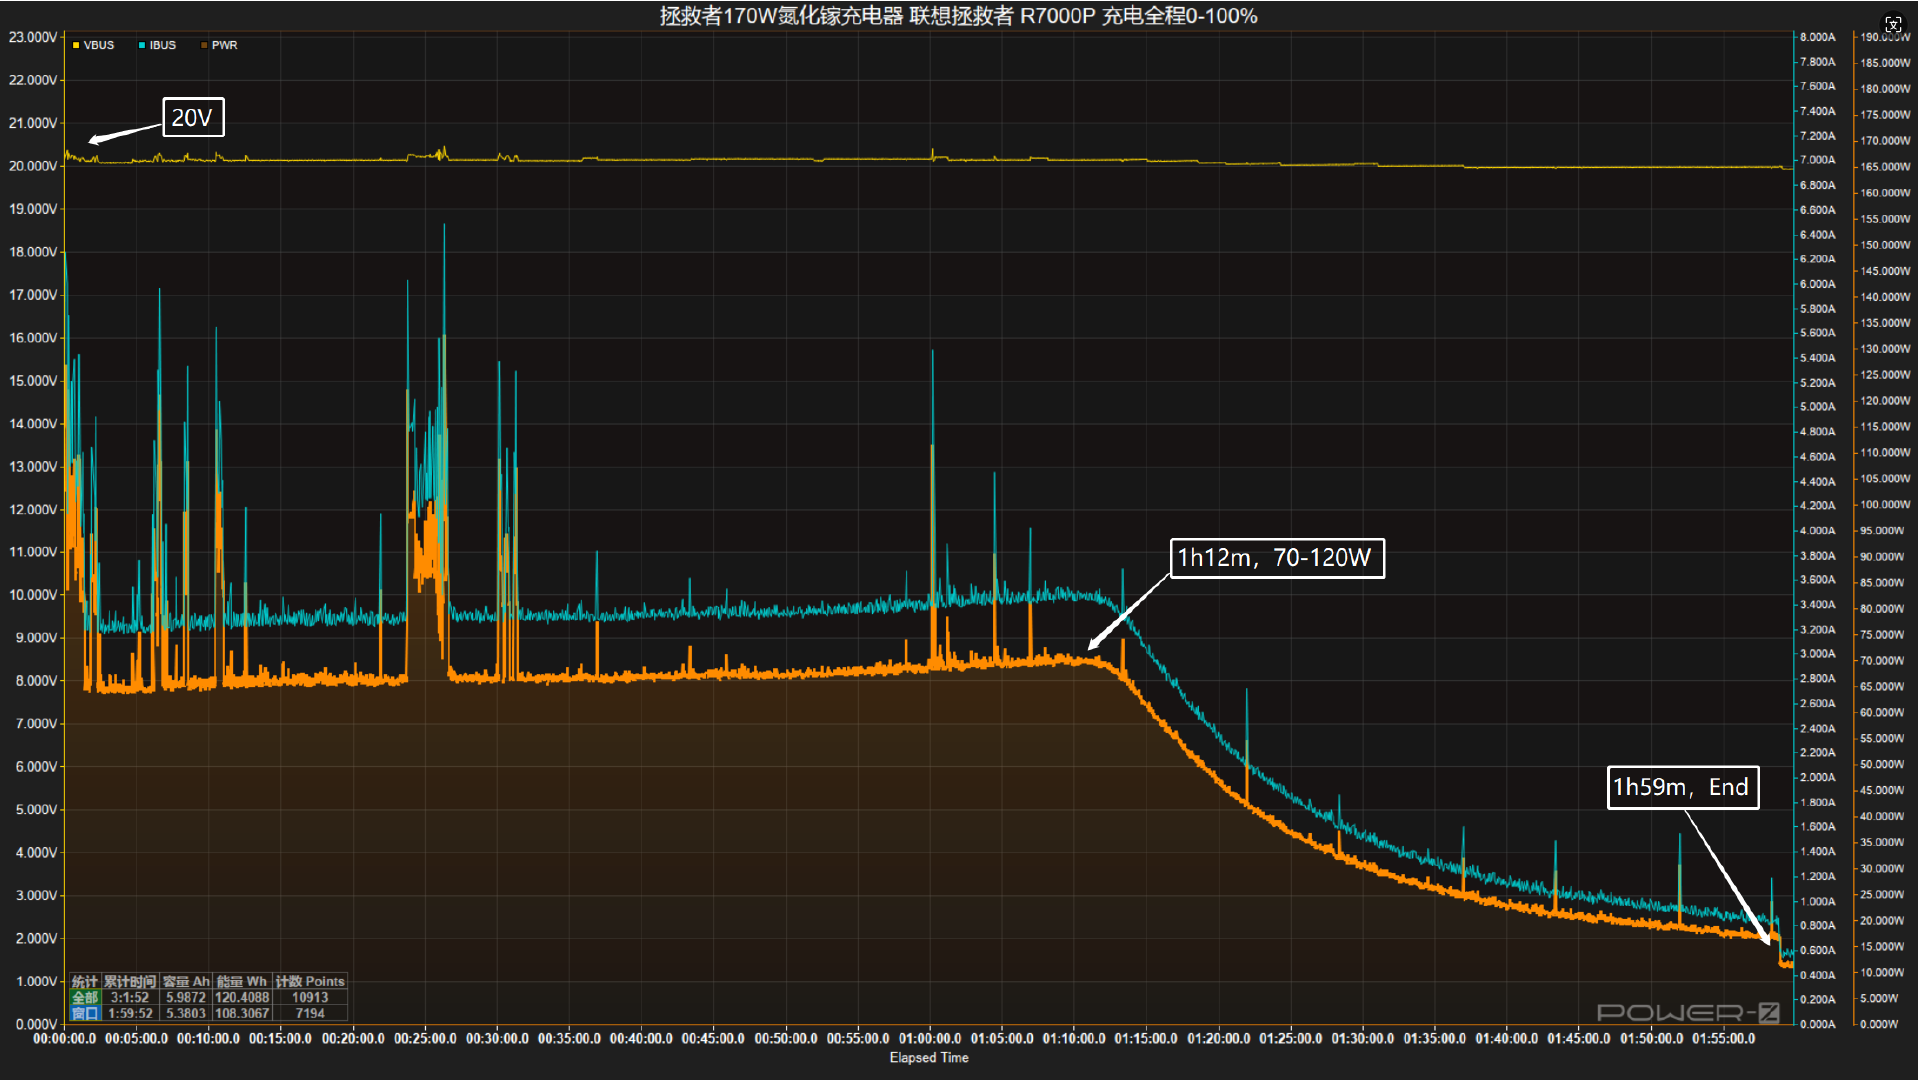Click the brown PWR legend color square

(x=204, y=45)
